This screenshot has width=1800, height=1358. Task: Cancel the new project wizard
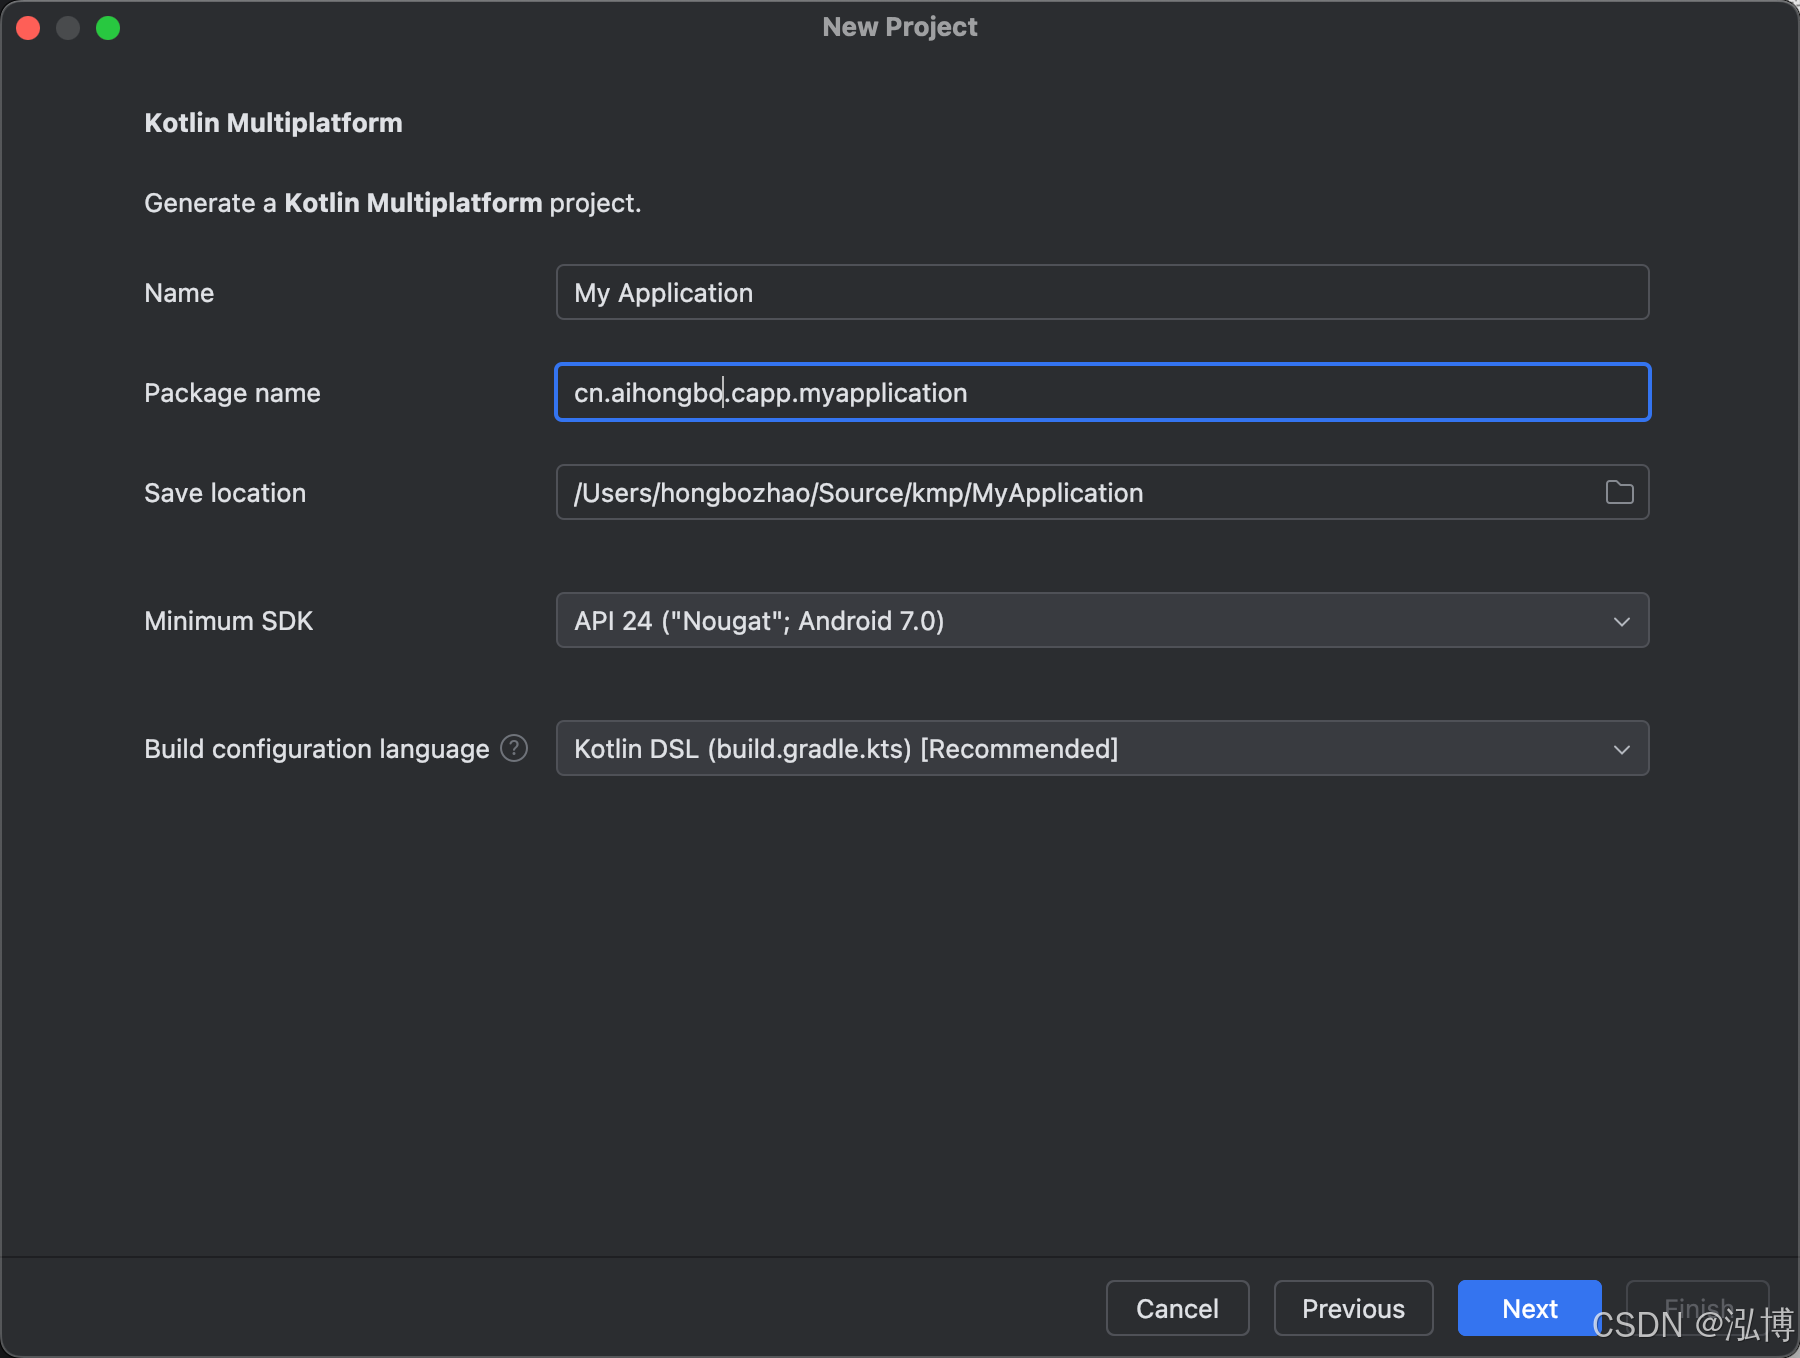1177,1308
